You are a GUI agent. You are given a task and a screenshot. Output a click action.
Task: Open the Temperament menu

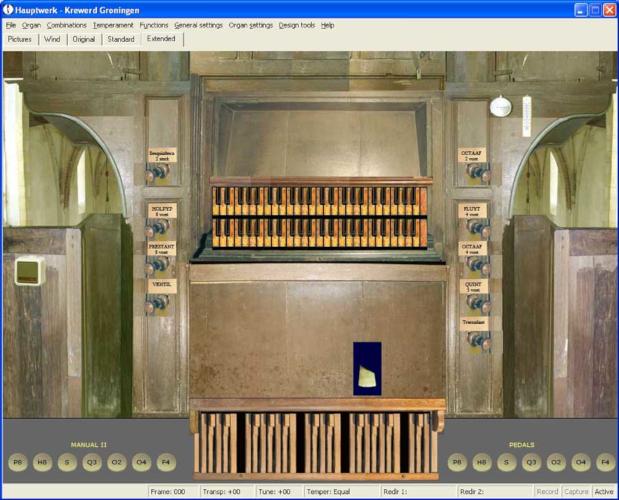pyautogui.click(x=113, y=25)
